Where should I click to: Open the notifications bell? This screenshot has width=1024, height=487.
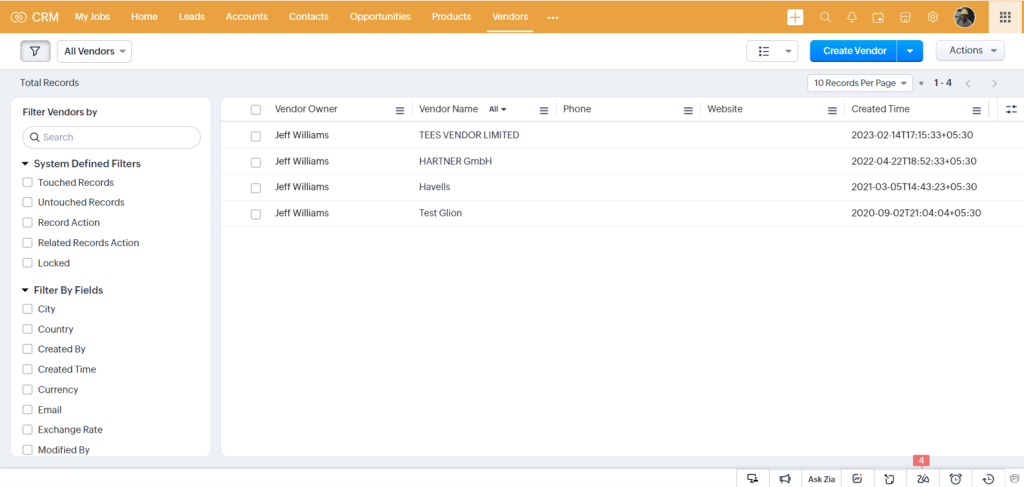tap(852, 17)
